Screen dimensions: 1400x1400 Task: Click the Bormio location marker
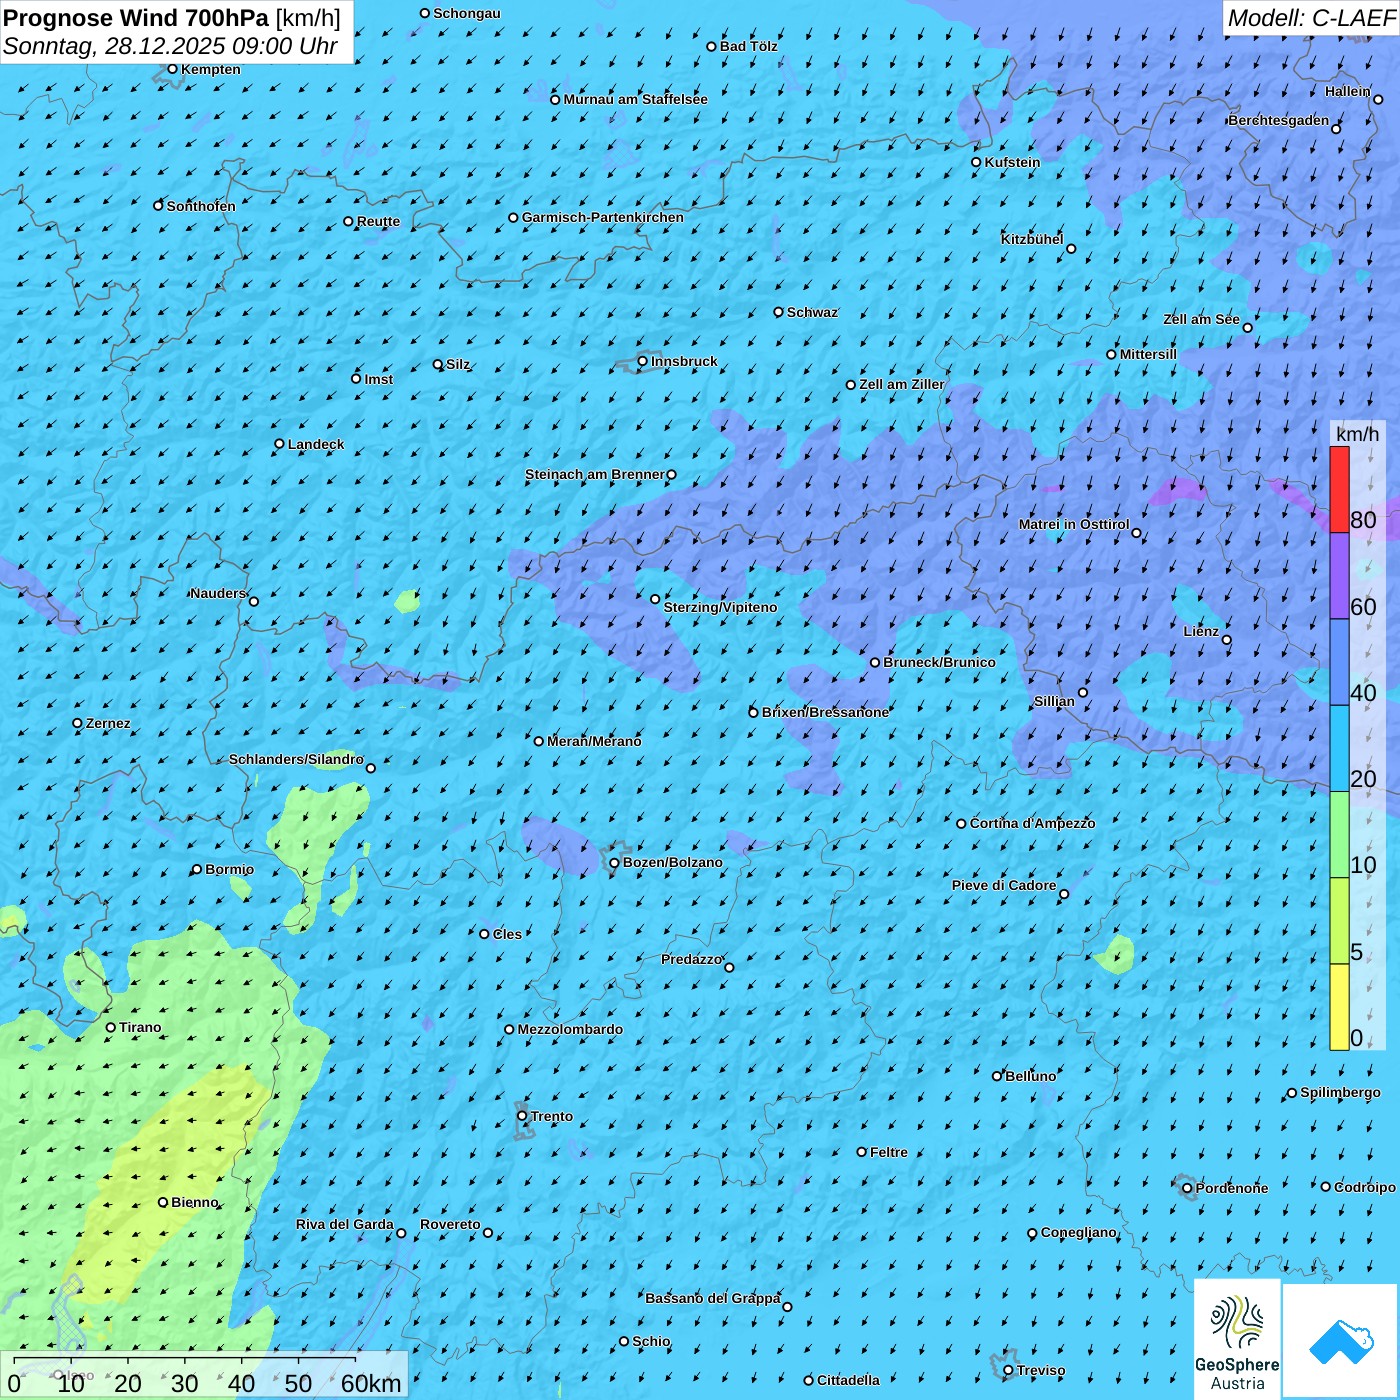[x=197, y=869]
